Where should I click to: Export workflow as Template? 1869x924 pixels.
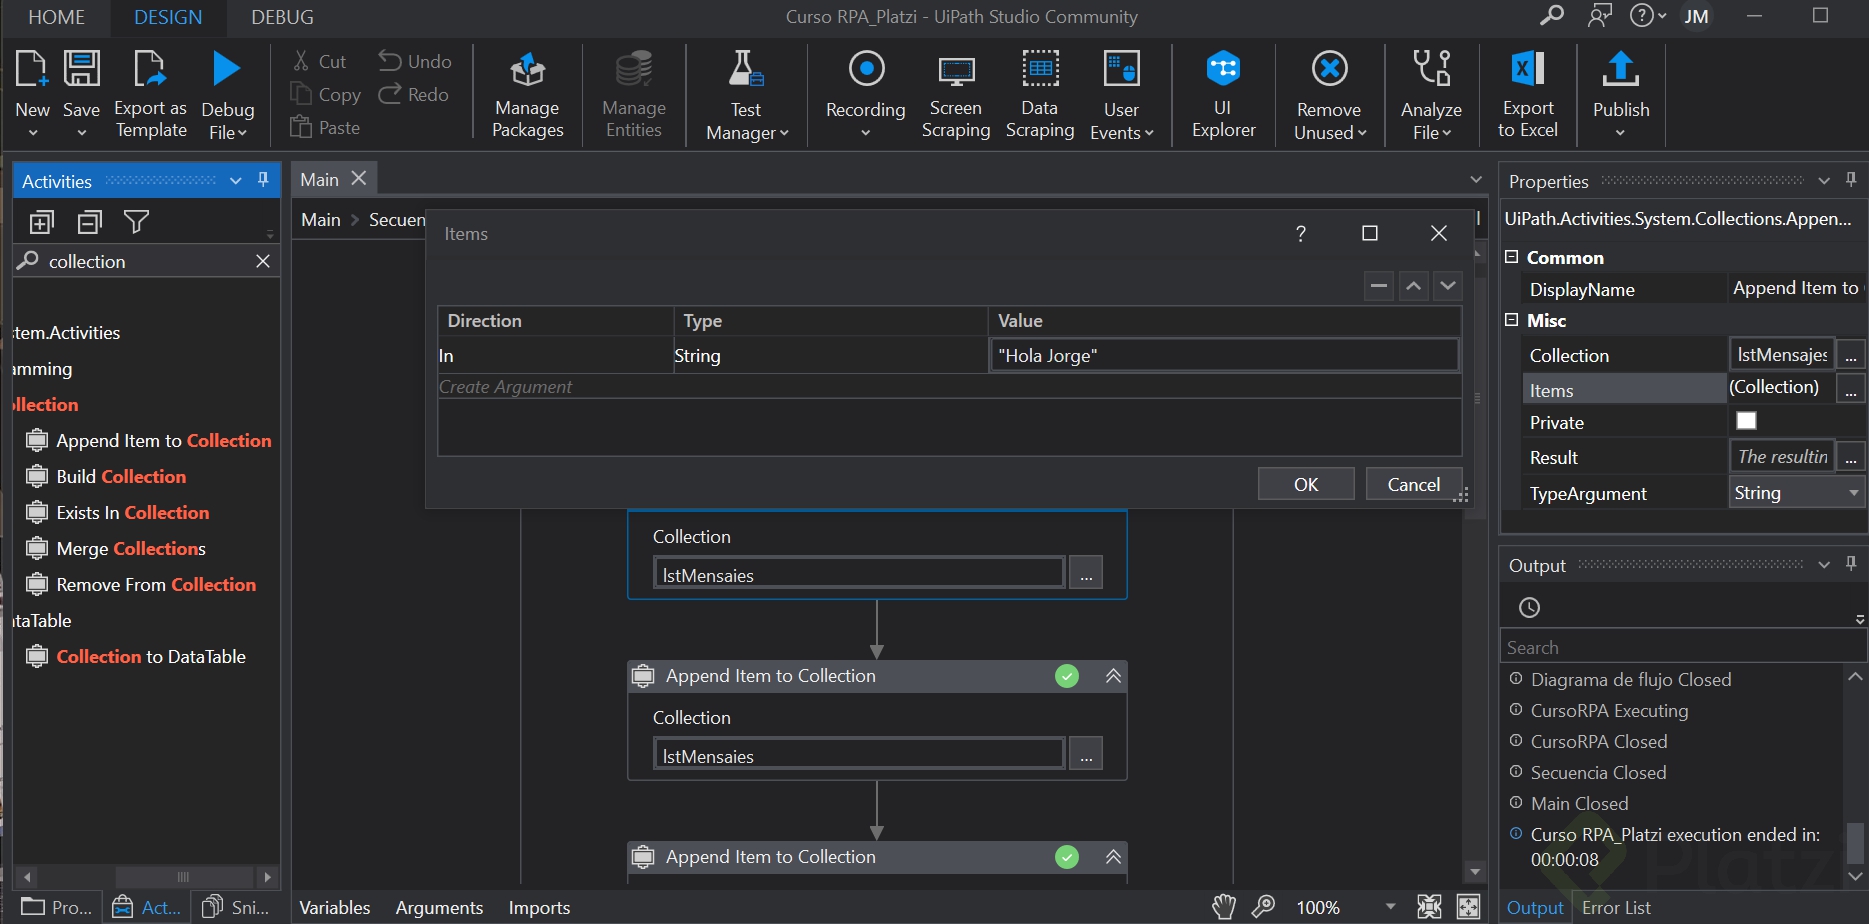pos(150,94)
